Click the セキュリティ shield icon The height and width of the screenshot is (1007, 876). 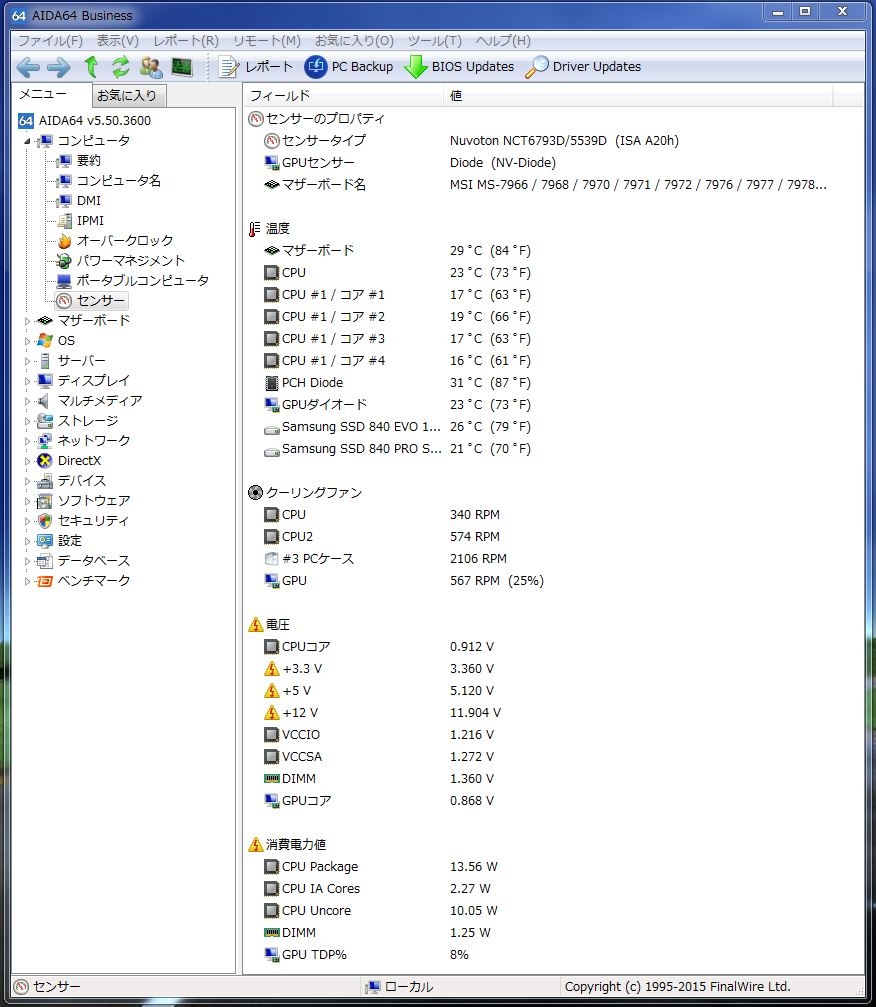(45, 520)
